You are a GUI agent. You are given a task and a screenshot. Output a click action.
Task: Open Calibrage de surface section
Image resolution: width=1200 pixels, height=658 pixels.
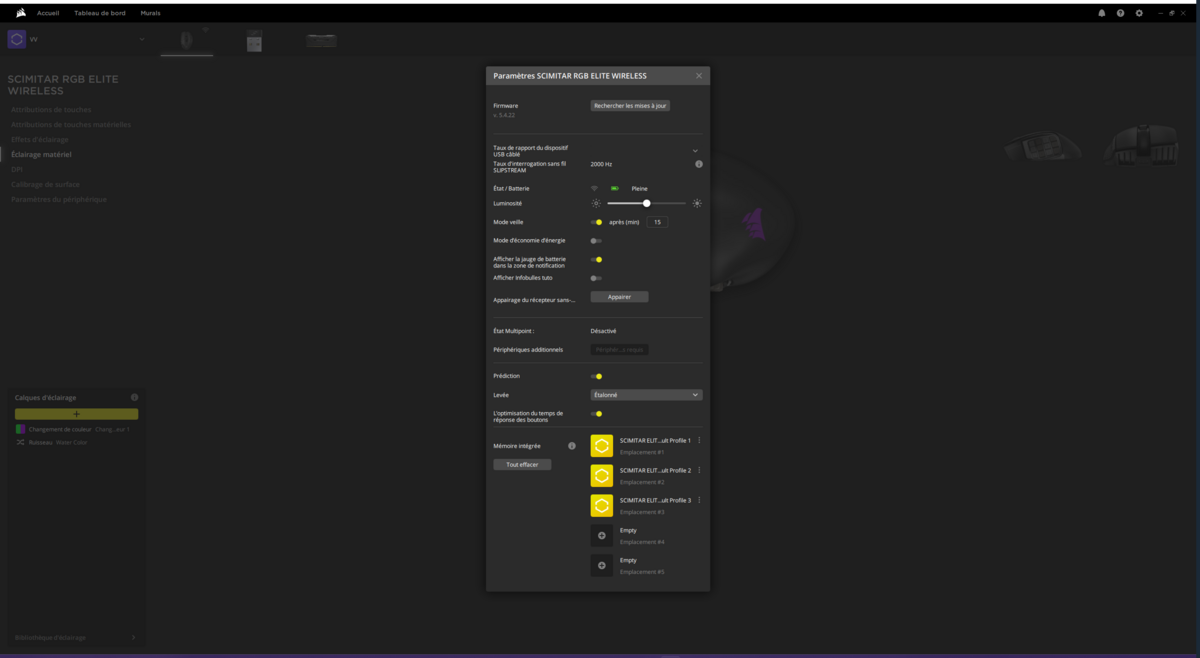coord(45,184)
